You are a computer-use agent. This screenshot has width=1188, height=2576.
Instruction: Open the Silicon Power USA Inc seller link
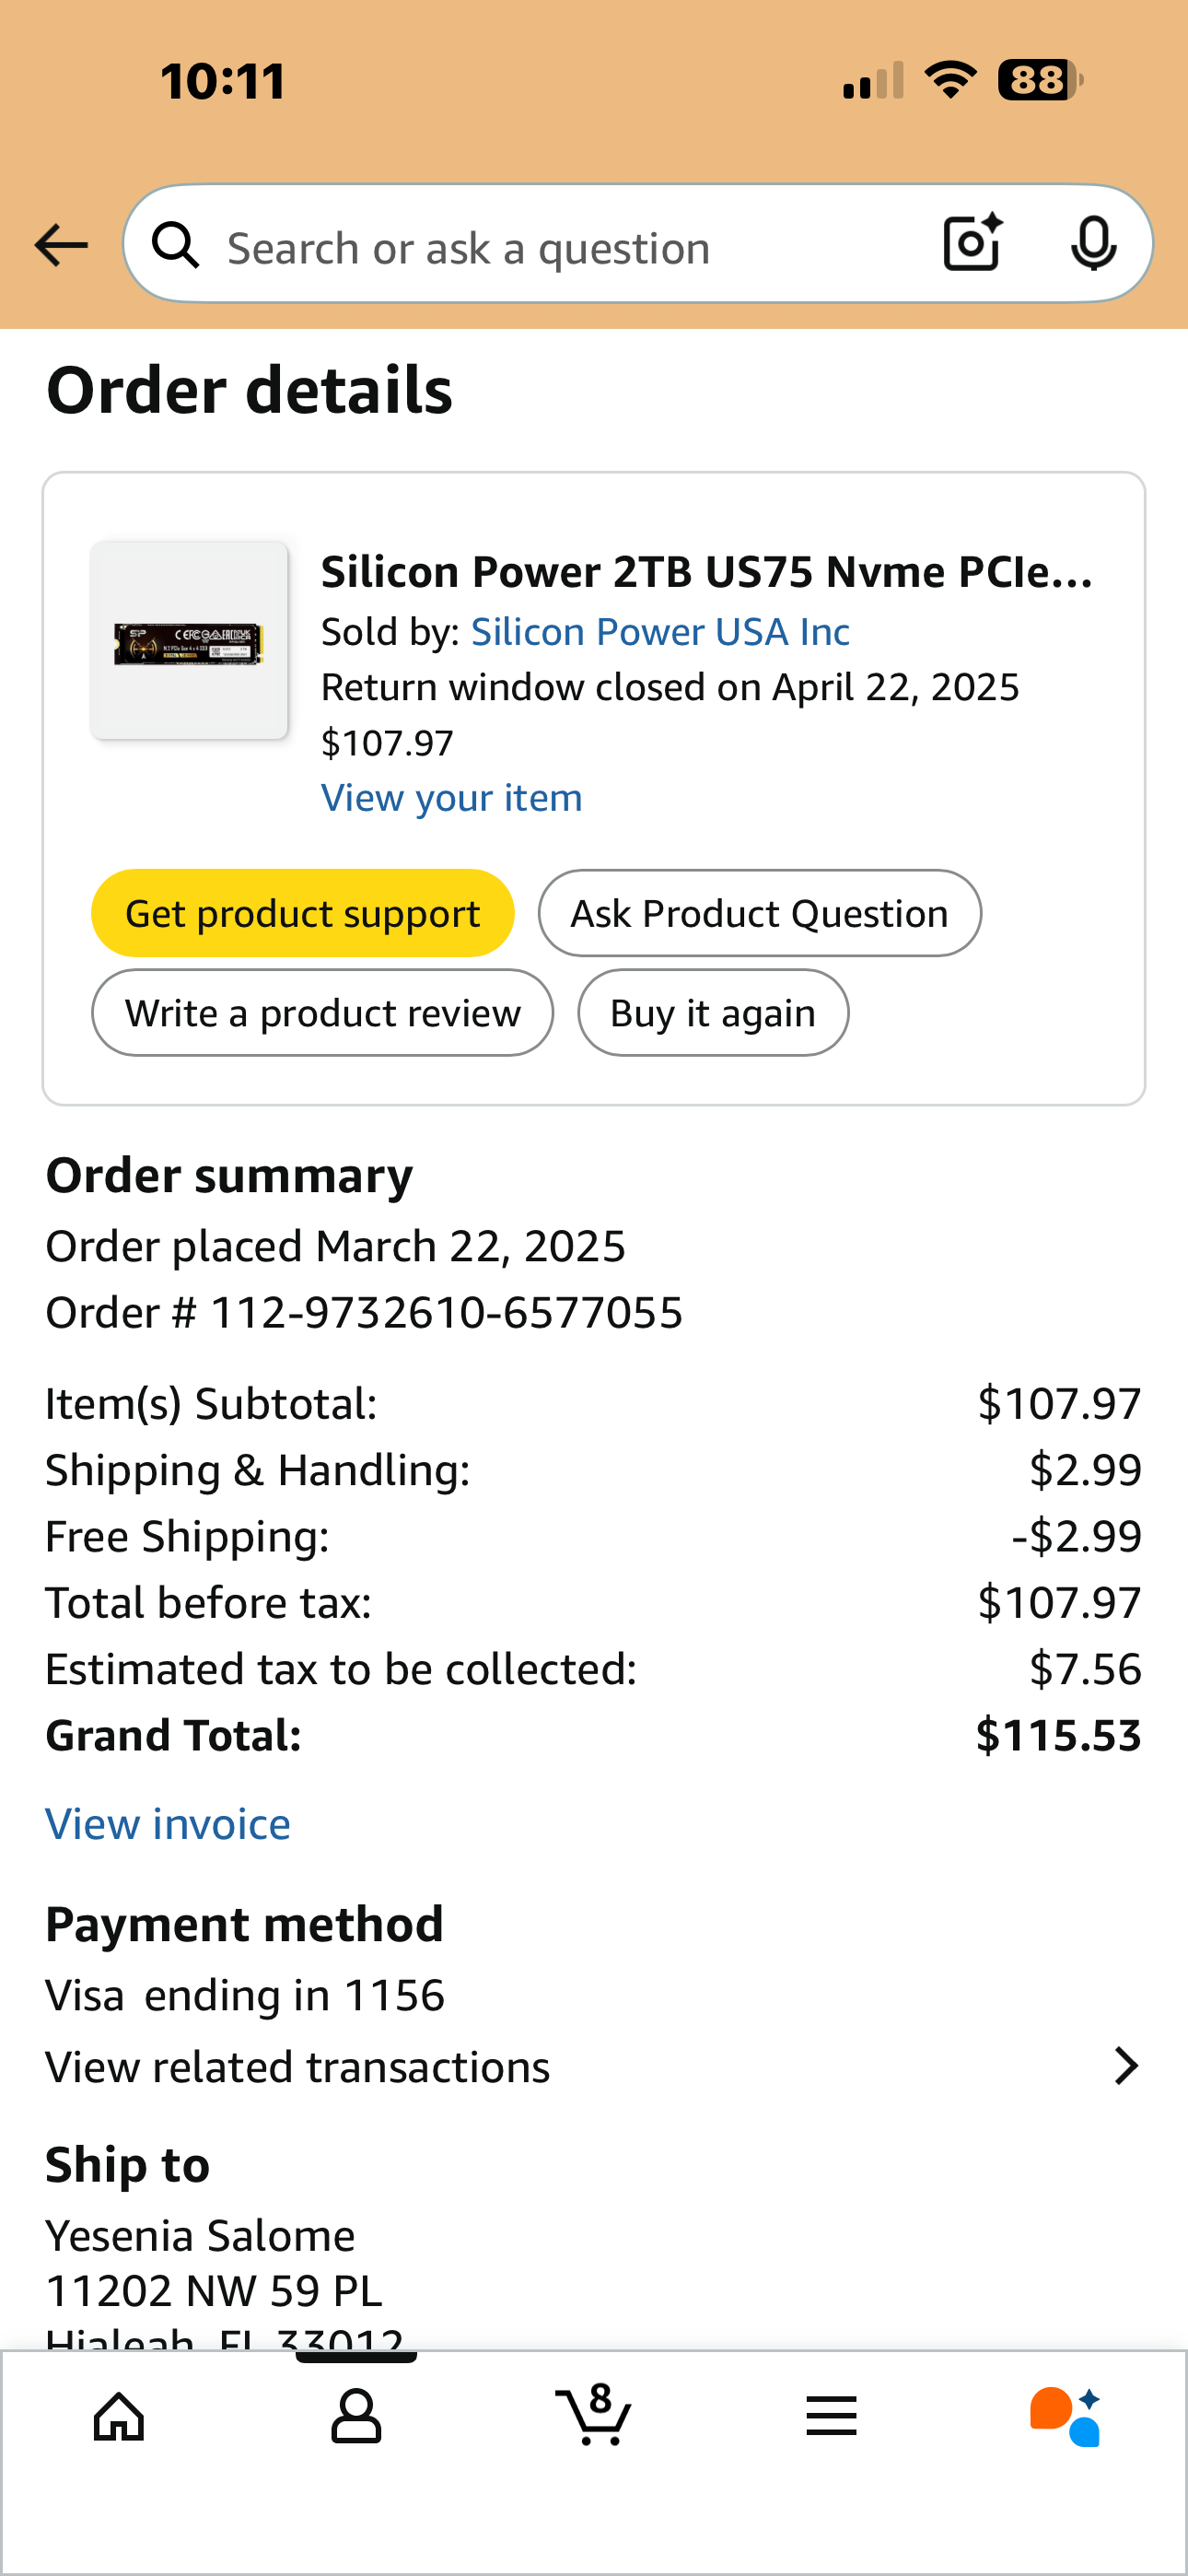(x=660, y=632)
